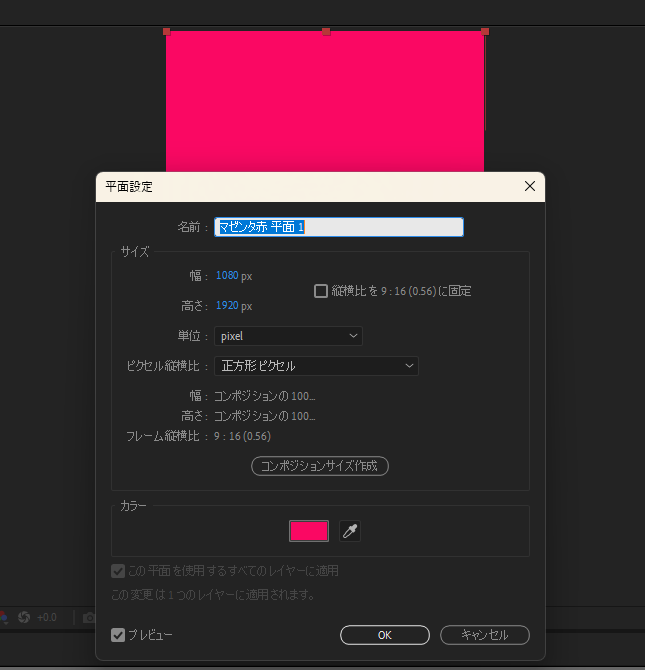Click the 名前 text field

339,227
